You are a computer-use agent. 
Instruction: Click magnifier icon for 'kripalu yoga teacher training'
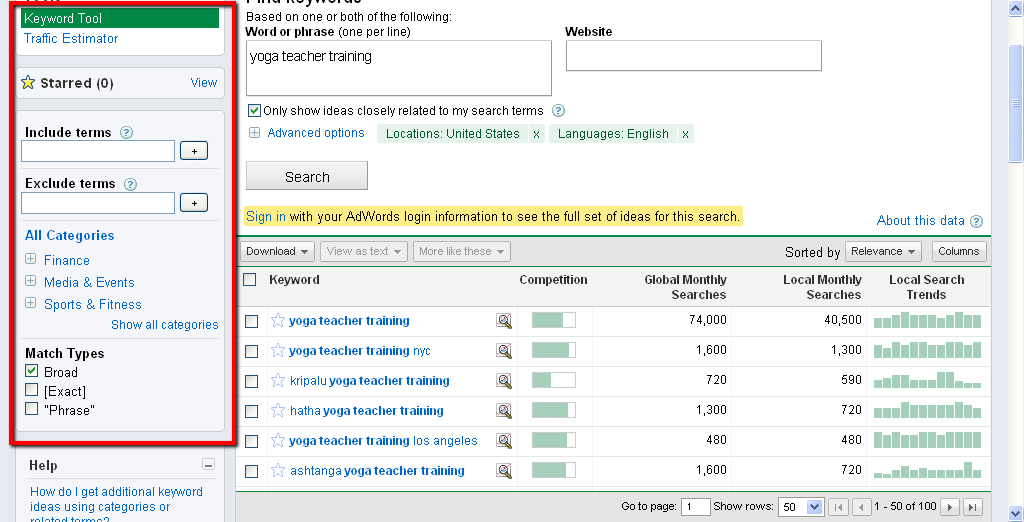pos(504,381)
